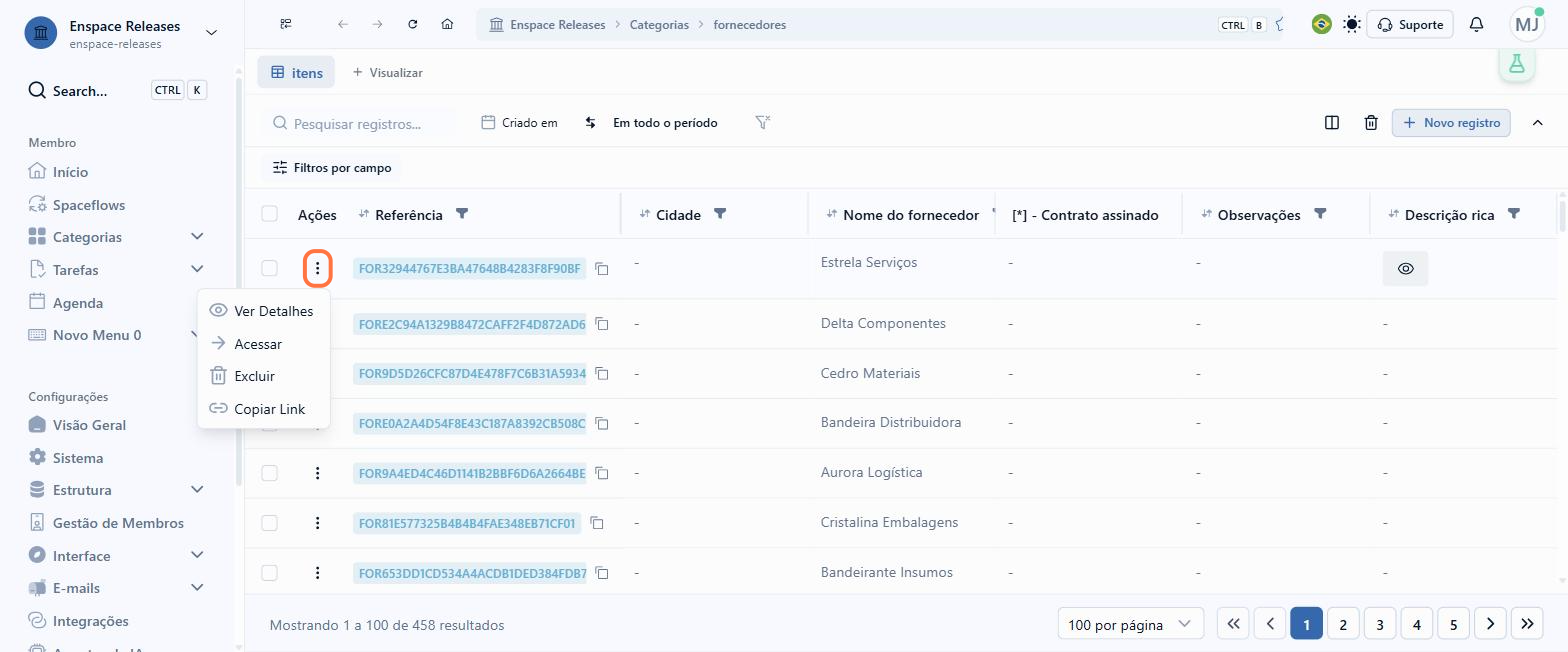The width and height of the screenshot is (1568, 652).
Task: View rich description of Estrela Serviços
Action: coord(1405,269)
